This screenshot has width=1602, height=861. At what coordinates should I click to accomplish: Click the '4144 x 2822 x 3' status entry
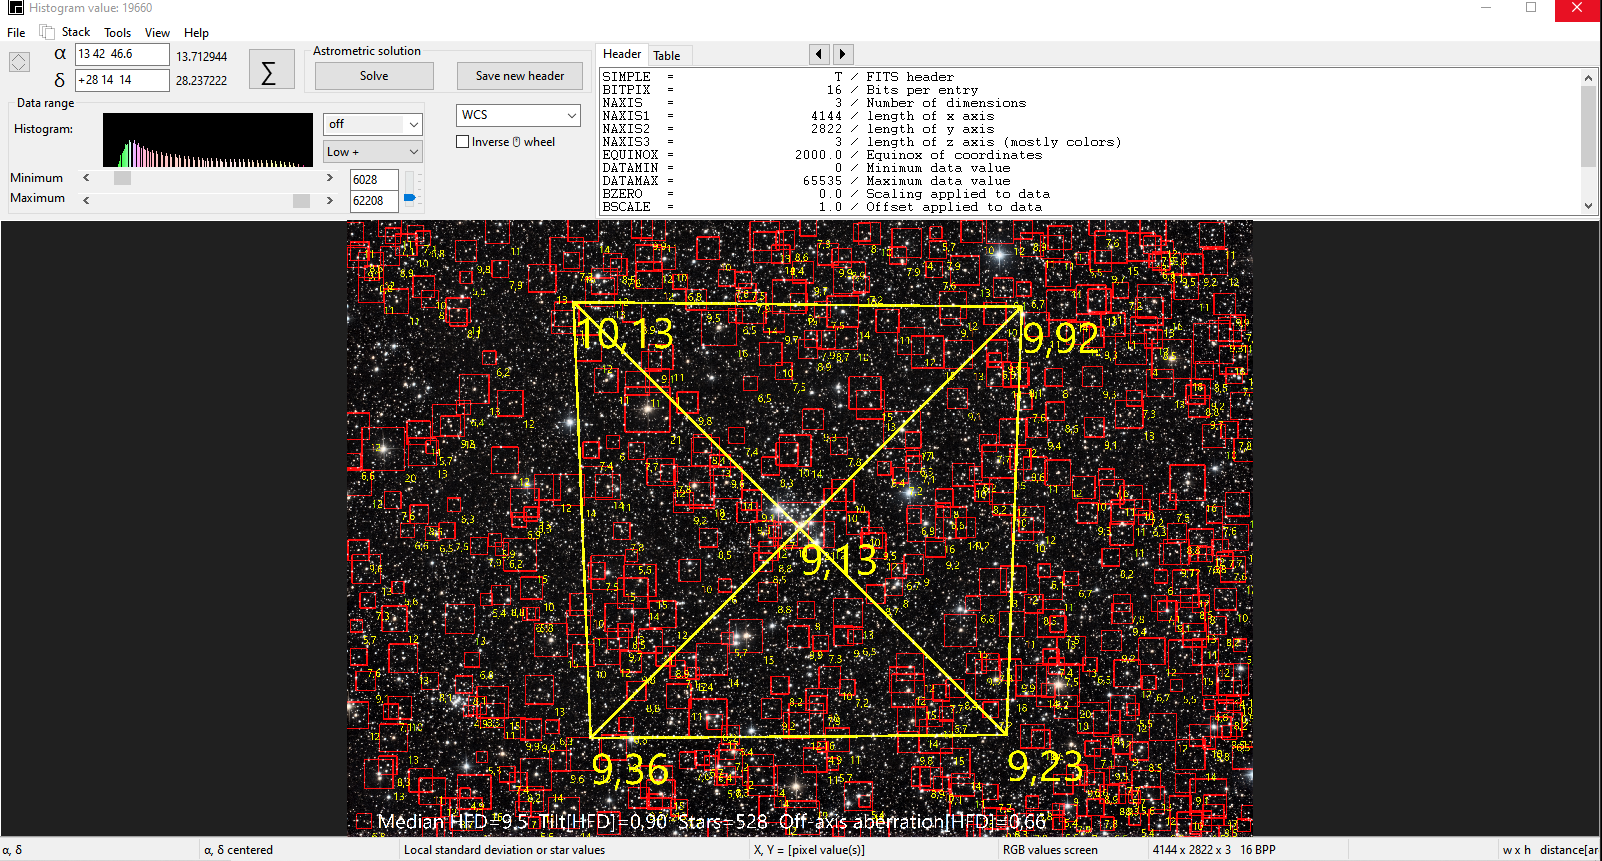pos(1191,850)
